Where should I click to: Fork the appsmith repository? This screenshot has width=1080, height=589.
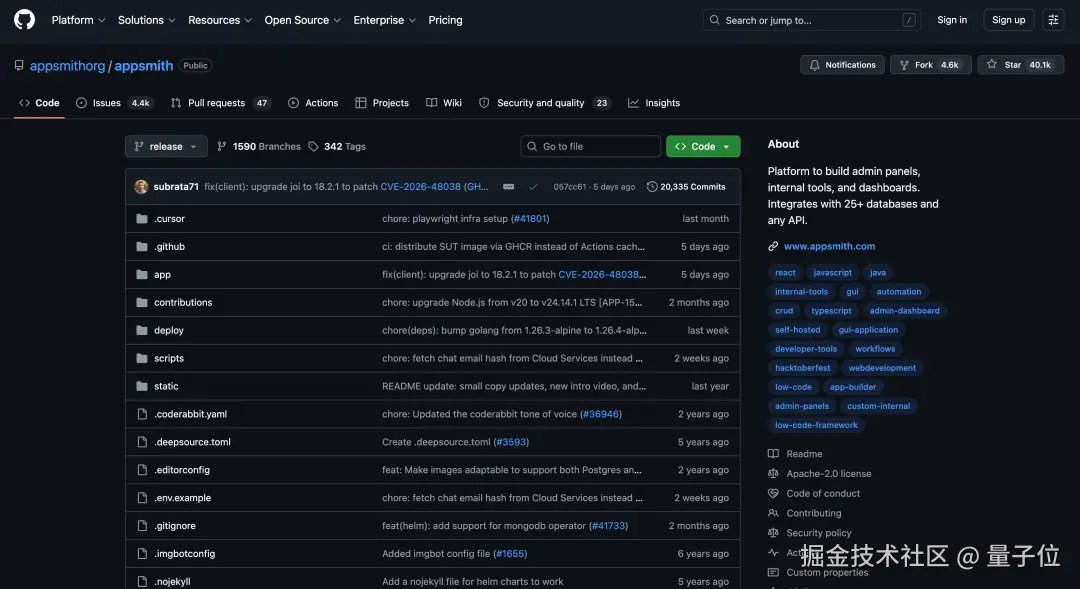[x=931, y=65]
